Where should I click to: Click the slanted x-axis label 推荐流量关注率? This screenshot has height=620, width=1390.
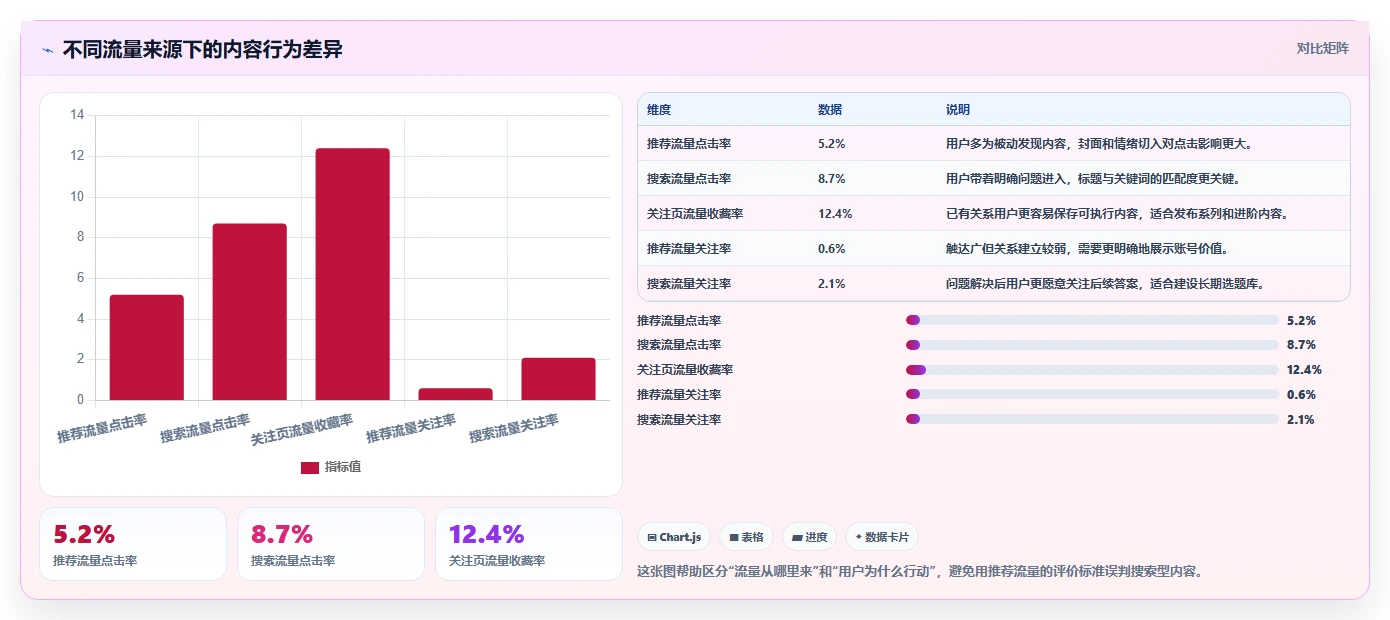coord(411,429)
